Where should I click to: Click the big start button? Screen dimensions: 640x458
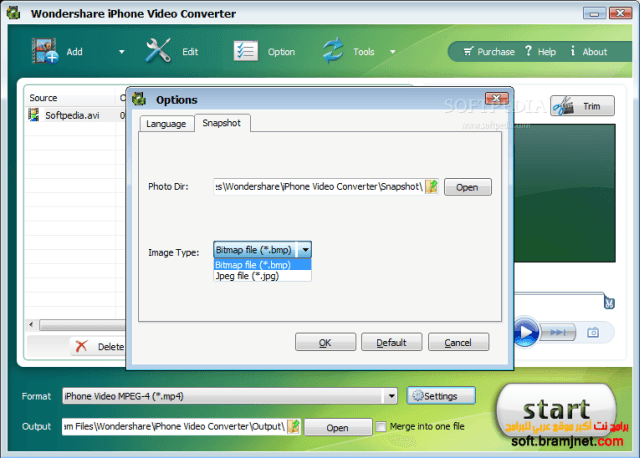tap(556, 409)
